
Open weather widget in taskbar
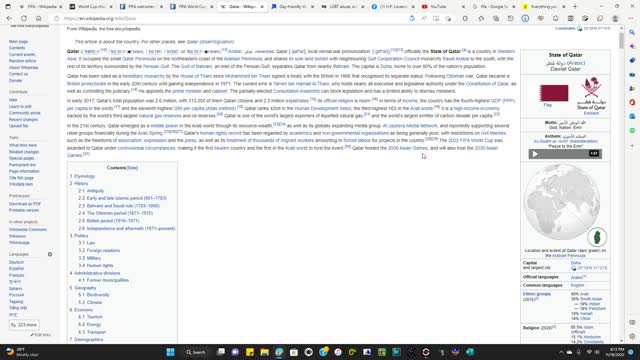pos(22,352)
